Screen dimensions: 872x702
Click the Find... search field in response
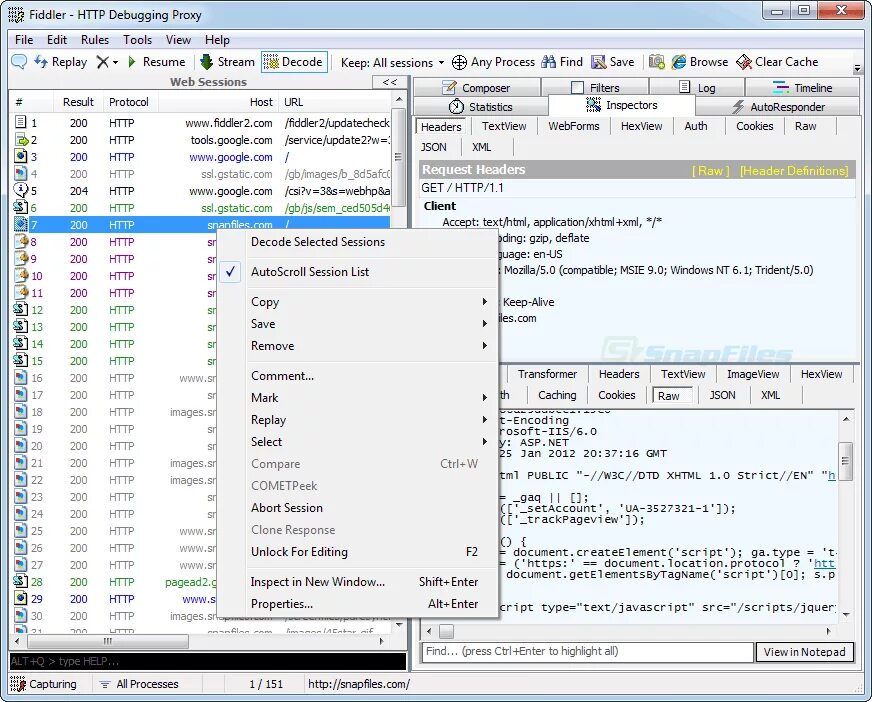pyautogui.click(x=588, y=651)
